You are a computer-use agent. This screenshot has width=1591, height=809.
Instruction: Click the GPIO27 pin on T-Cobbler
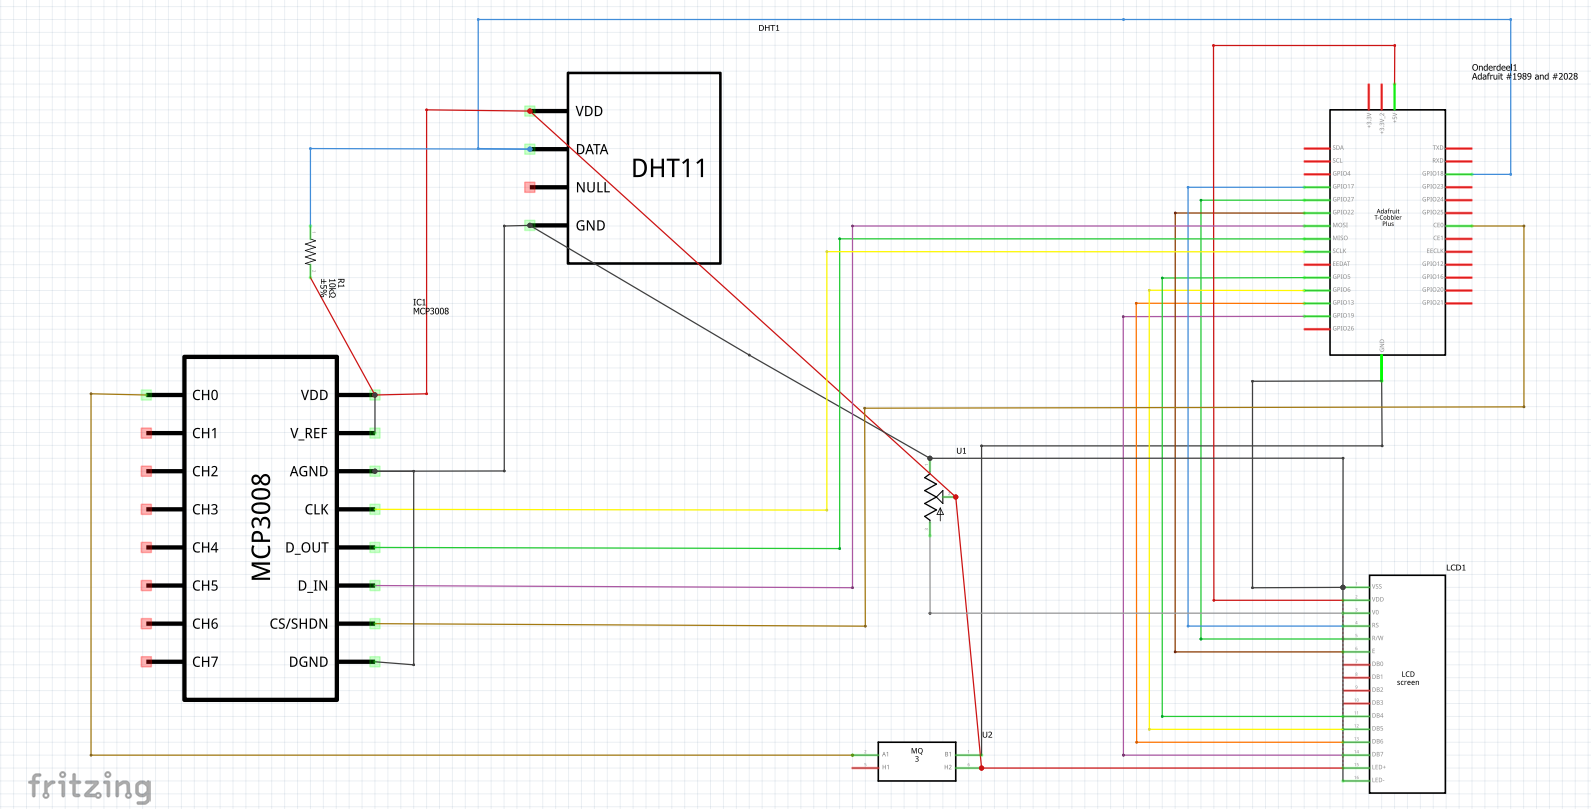tap(1343, 200)
